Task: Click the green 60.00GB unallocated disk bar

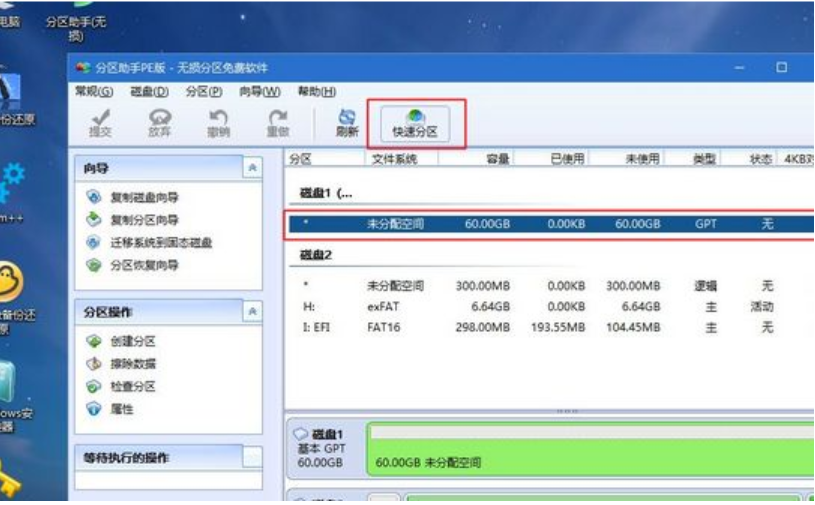Action: 590,449
